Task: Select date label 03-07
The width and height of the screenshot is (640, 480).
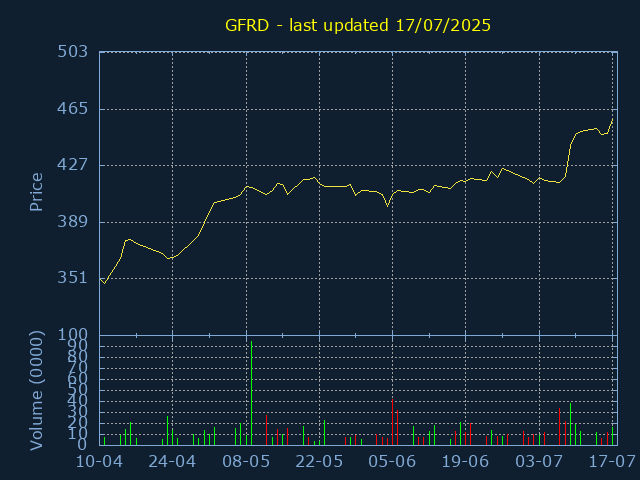Action: 539,462
